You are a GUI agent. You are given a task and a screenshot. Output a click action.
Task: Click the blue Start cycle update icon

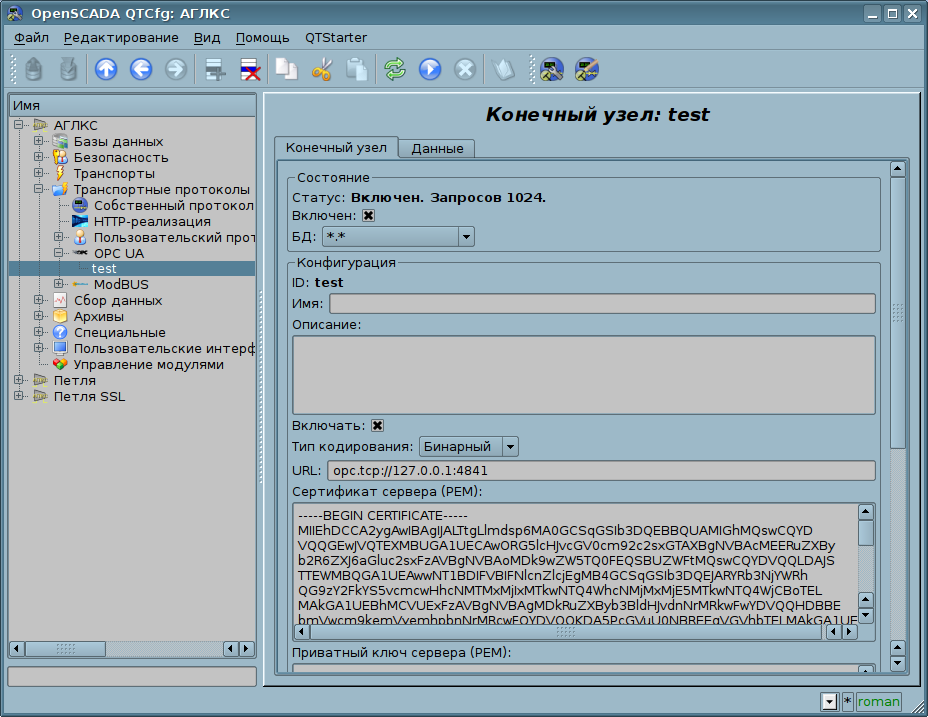(x=430, y=69)
